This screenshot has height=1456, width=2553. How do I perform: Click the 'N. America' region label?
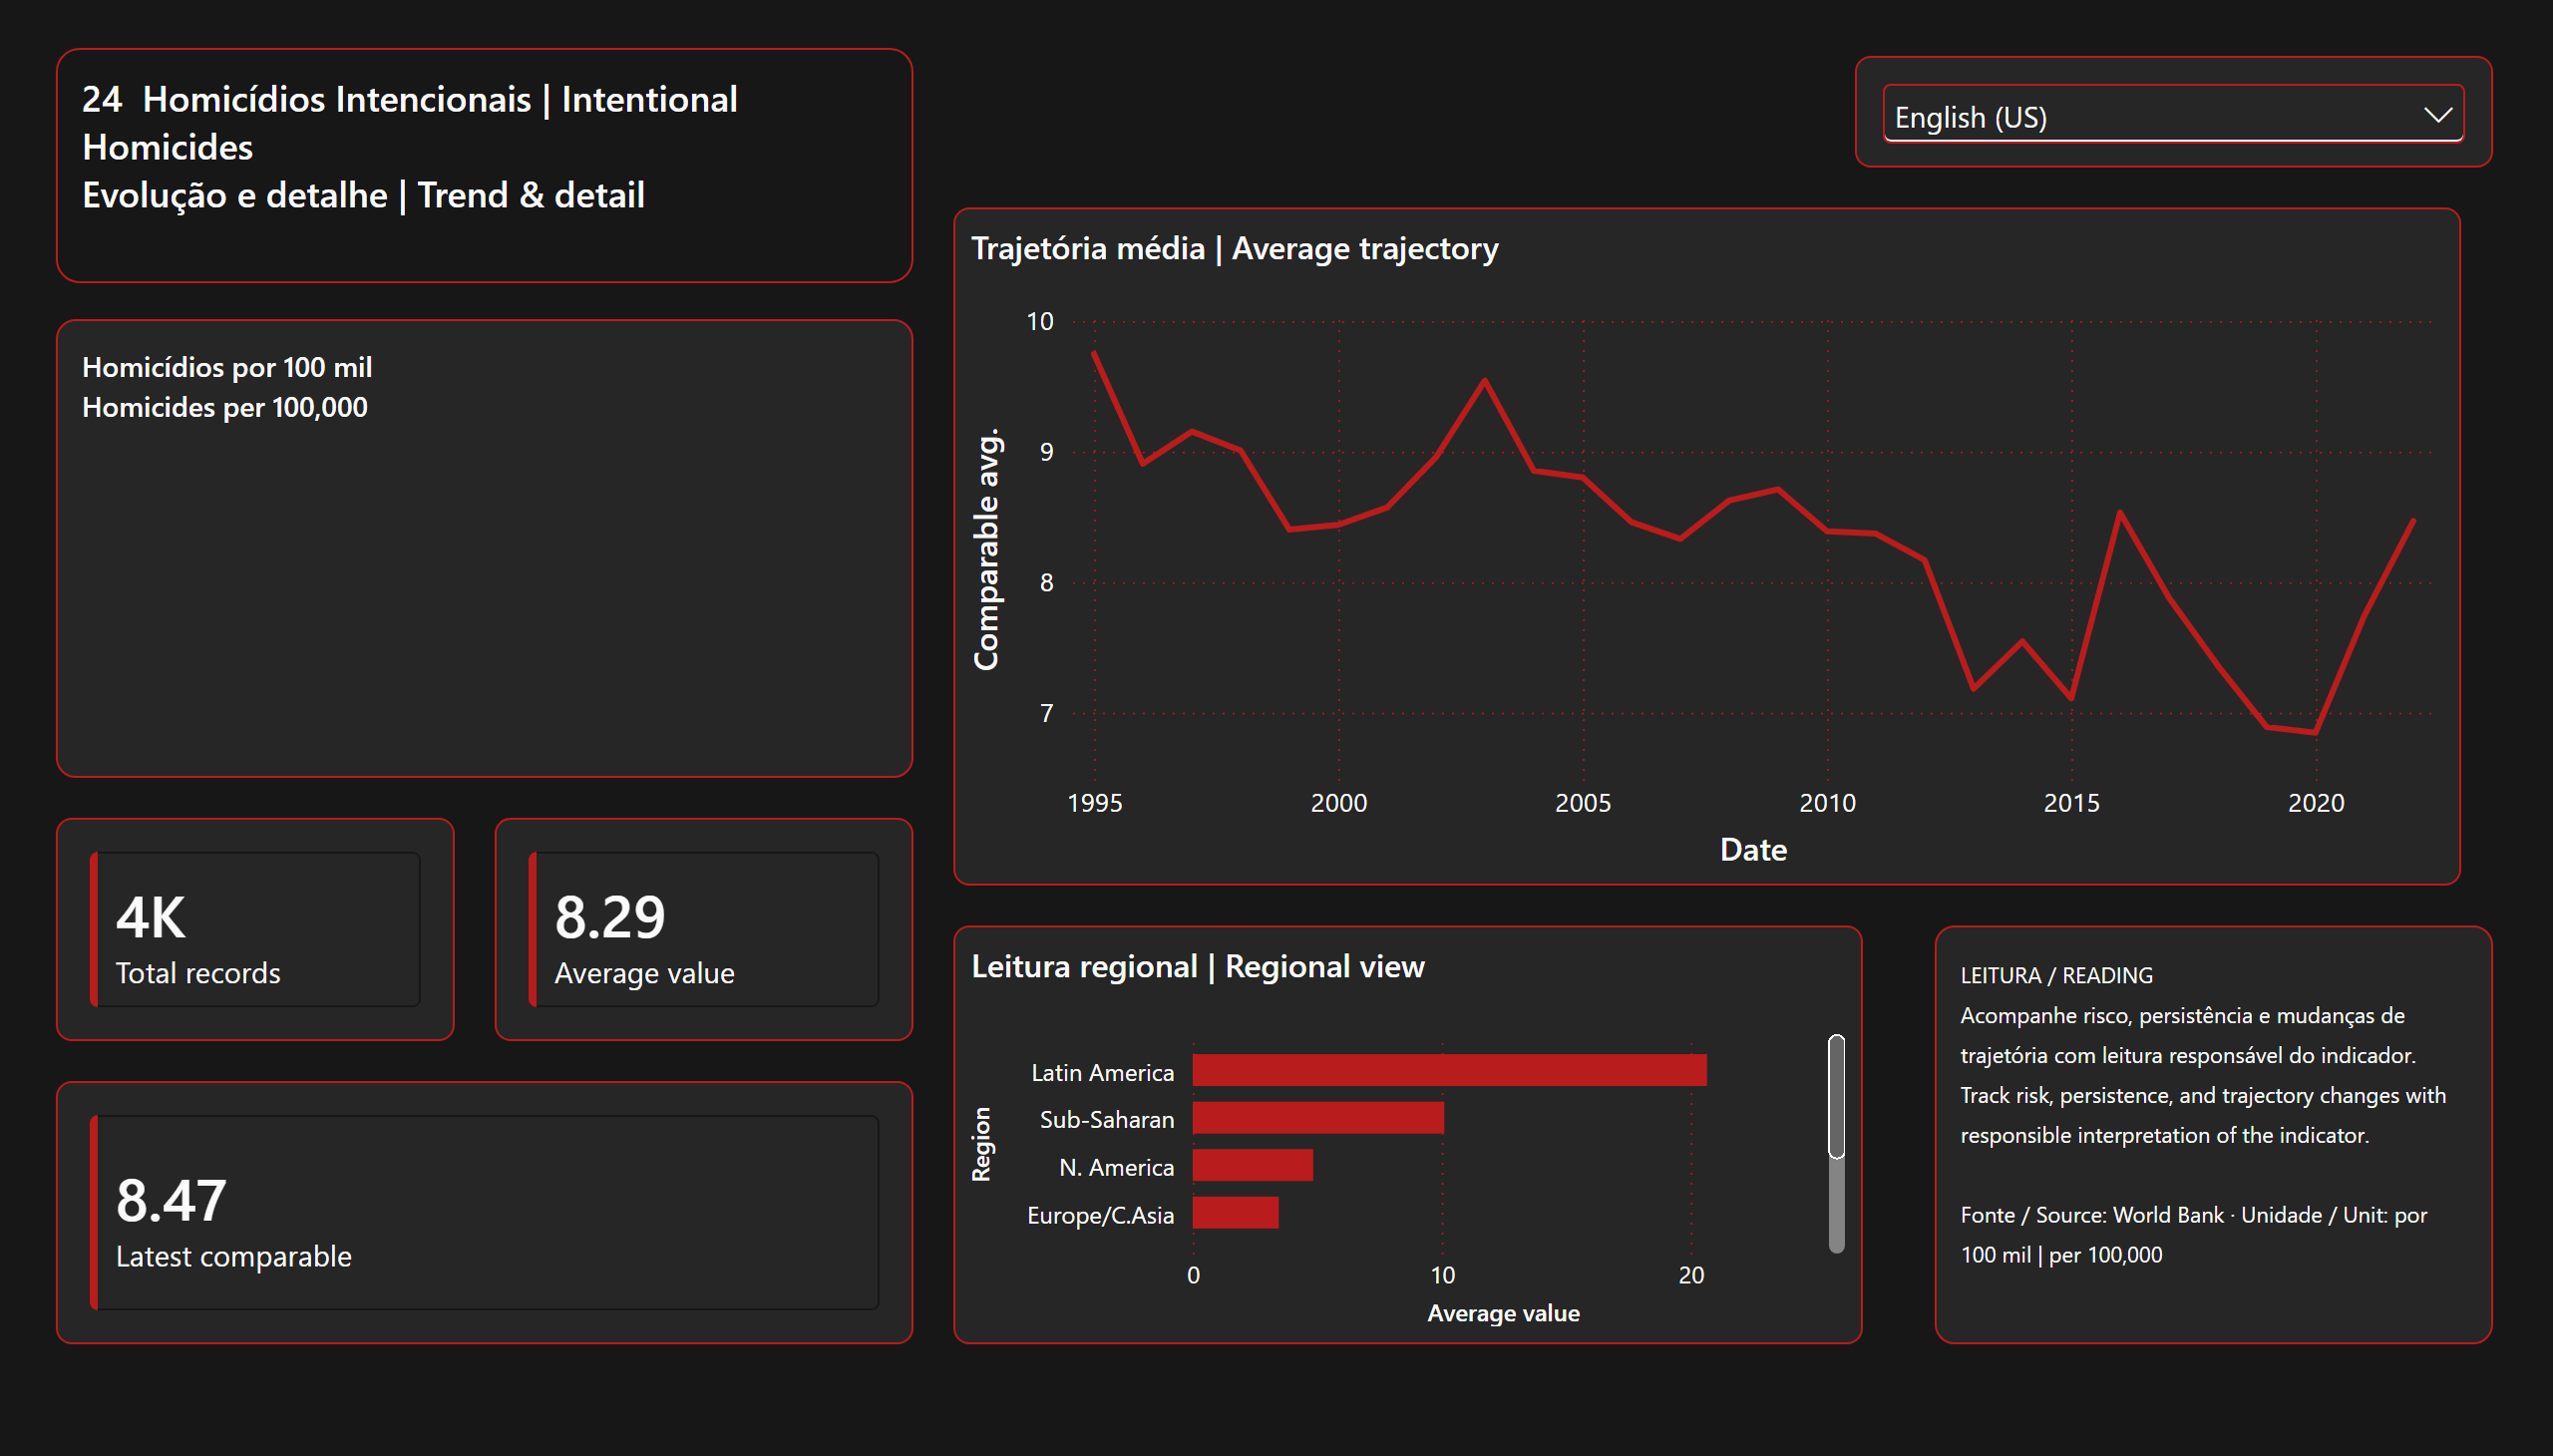[x=1117, y=1168]
